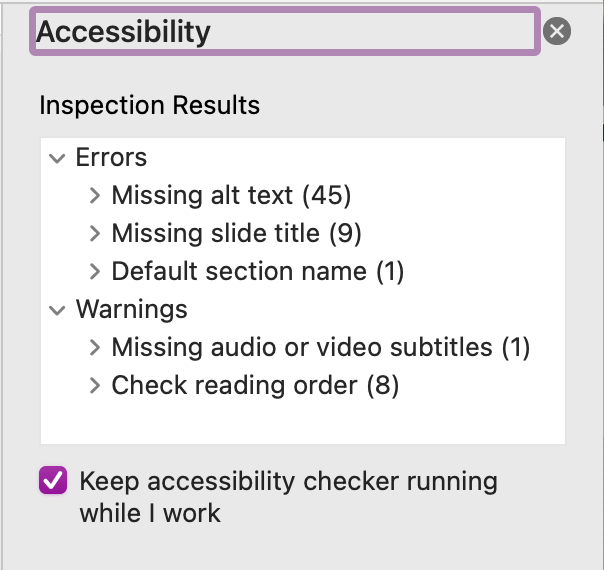
Task: Uncheck Keep accessibility checker running checkbox
Action: (x=52, y=481)
